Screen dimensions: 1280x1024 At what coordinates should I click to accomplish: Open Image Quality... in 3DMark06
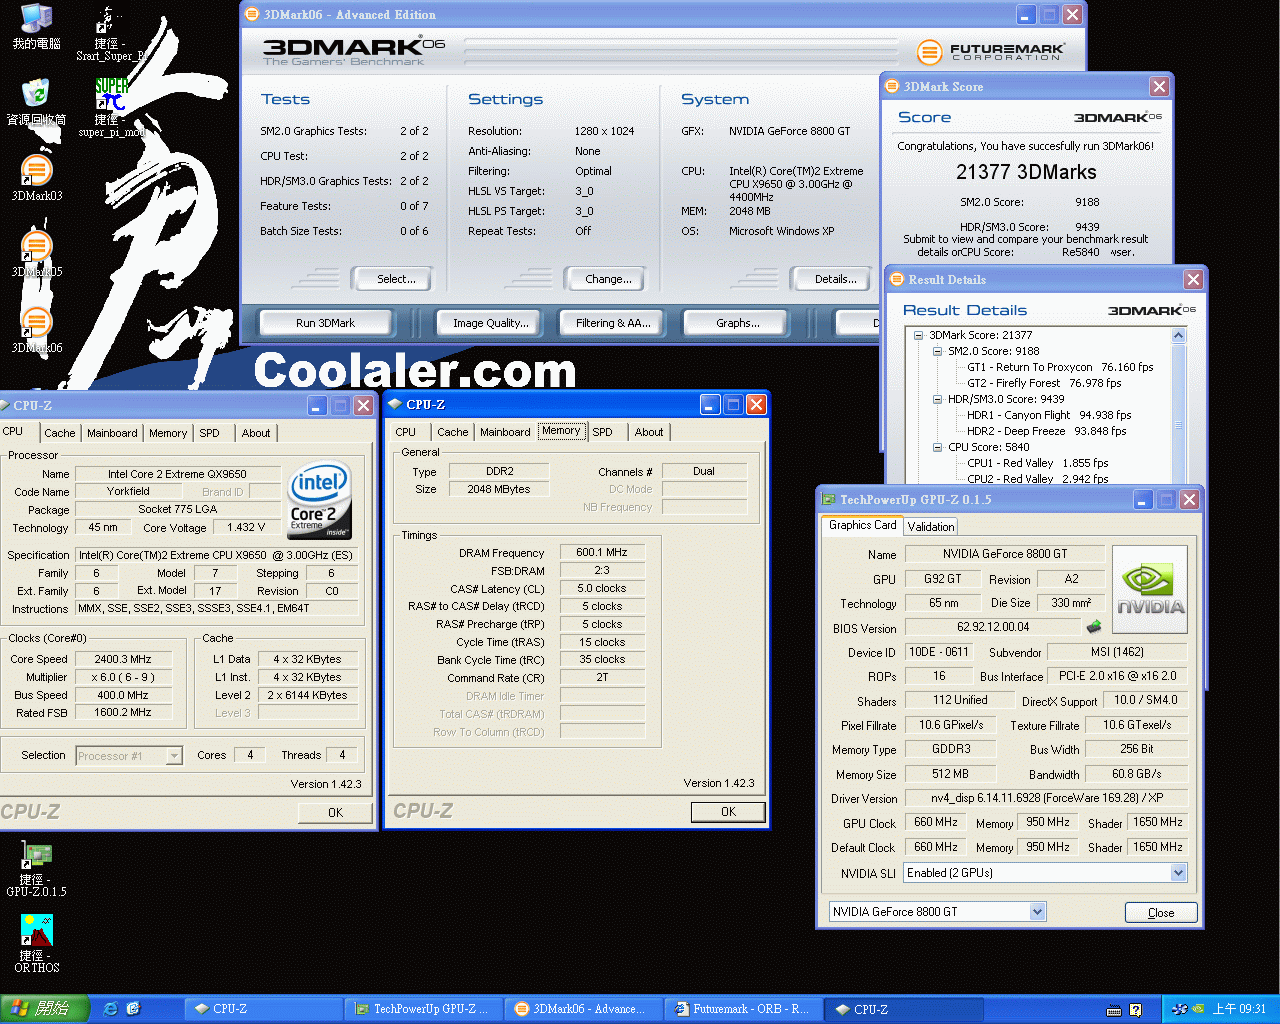pos(490,323)
